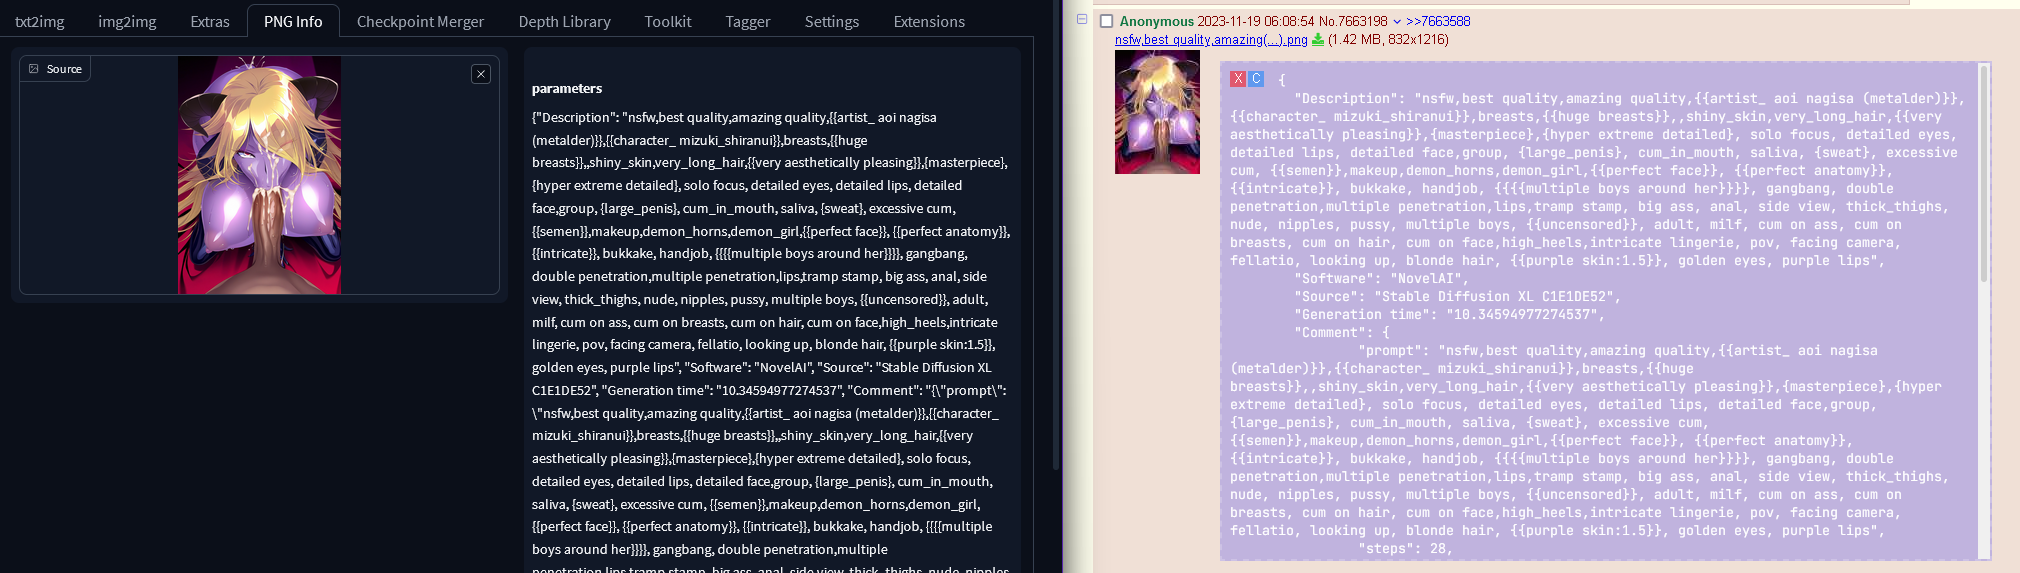Screen dimensions: 2020x573
Task: Open the post menu dropdown arrow
Action: [1397, 21]
